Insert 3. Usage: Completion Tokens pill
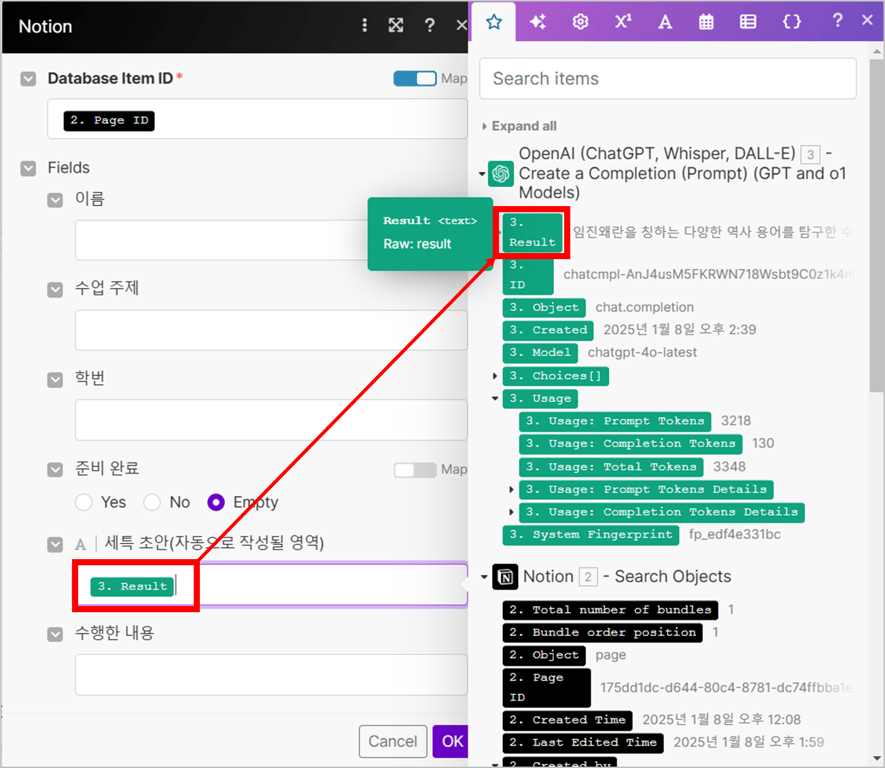885x768 pixels. point(630,444)
